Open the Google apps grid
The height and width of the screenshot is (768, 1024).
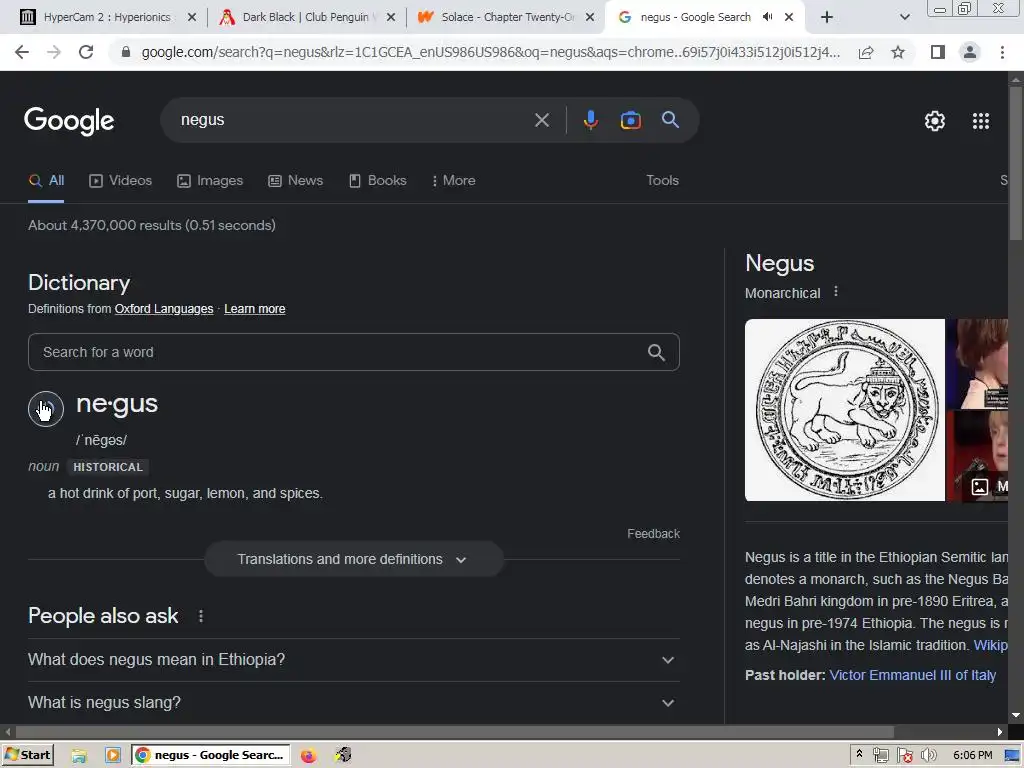pos(980,121)
